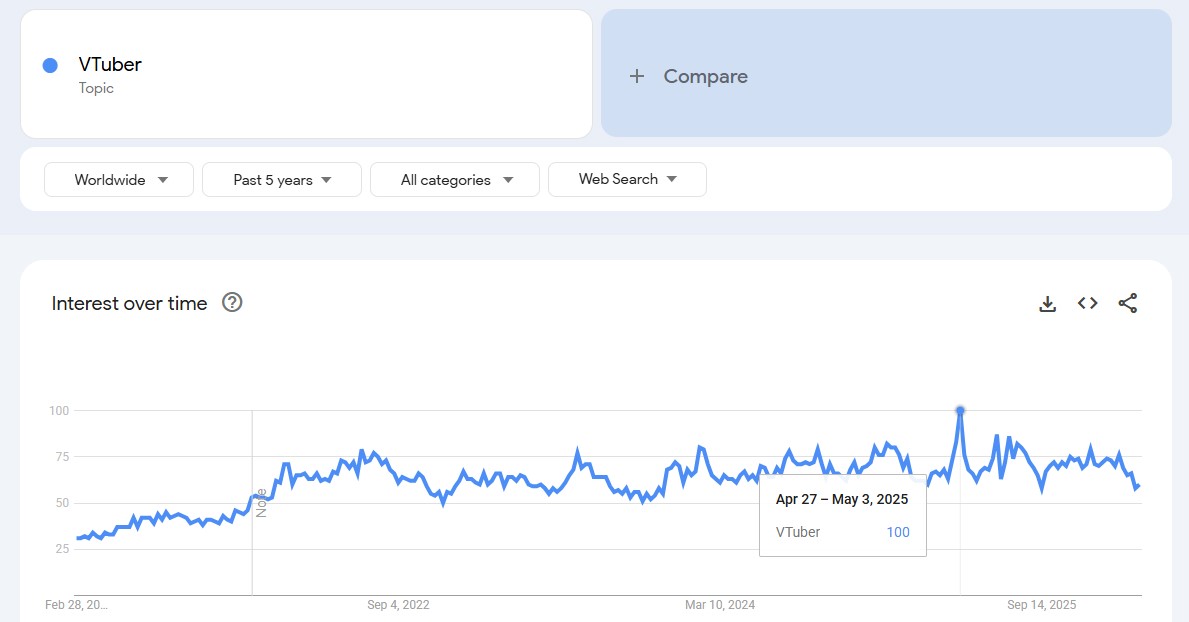The image size is (1189, 622).
Task: Click the Sep 14, 2025 axis label
Action: [x=1041, y=605]
